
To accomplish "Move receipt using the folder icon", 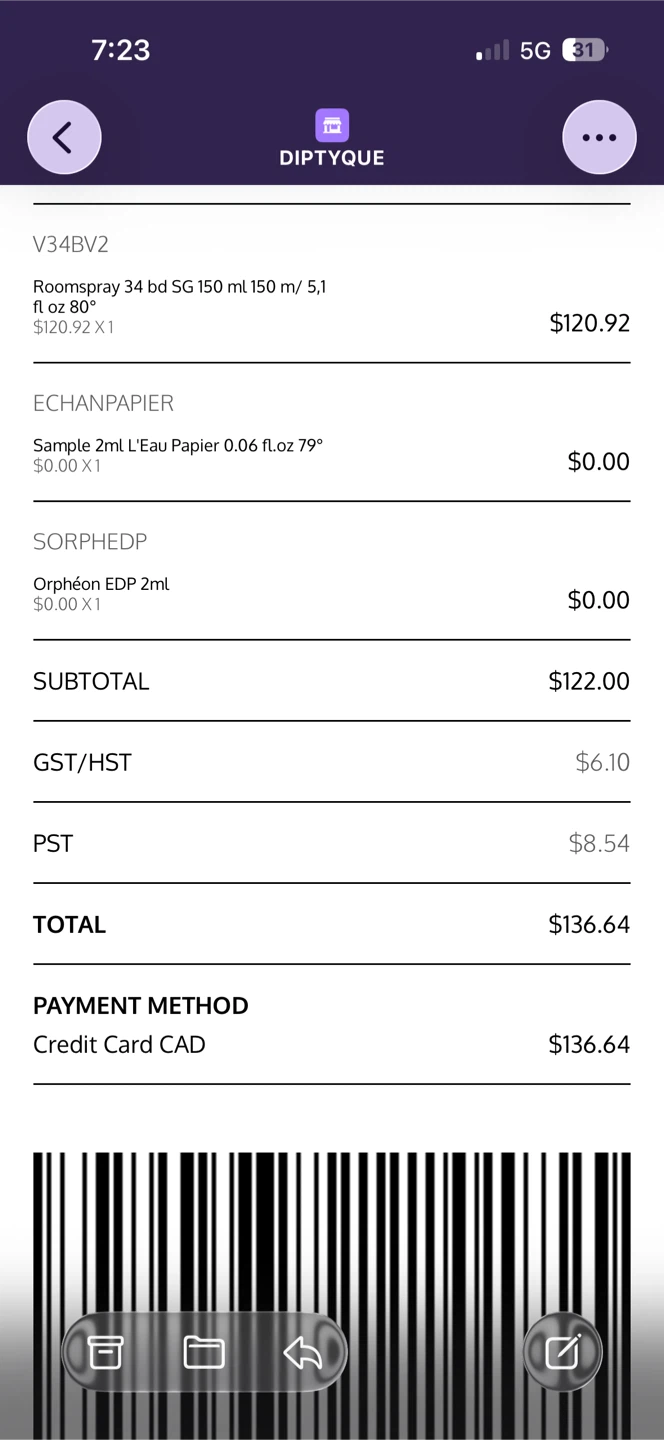I will 204,1352.
